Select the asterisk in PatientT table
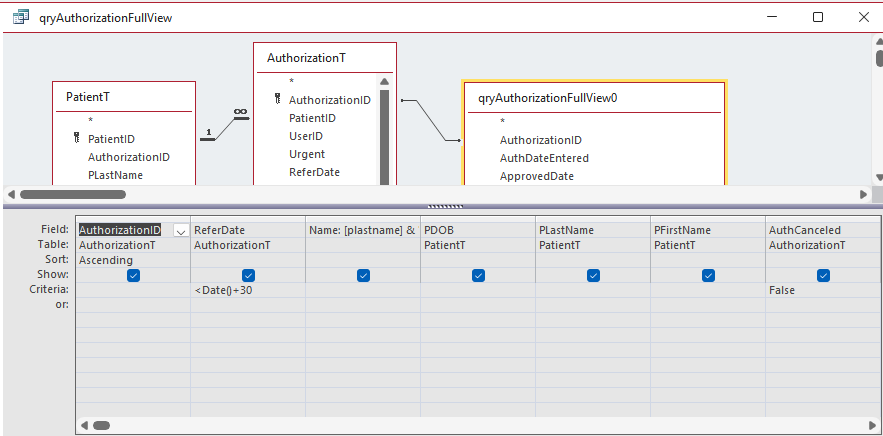Screen dimensions: 883x436 90,121
